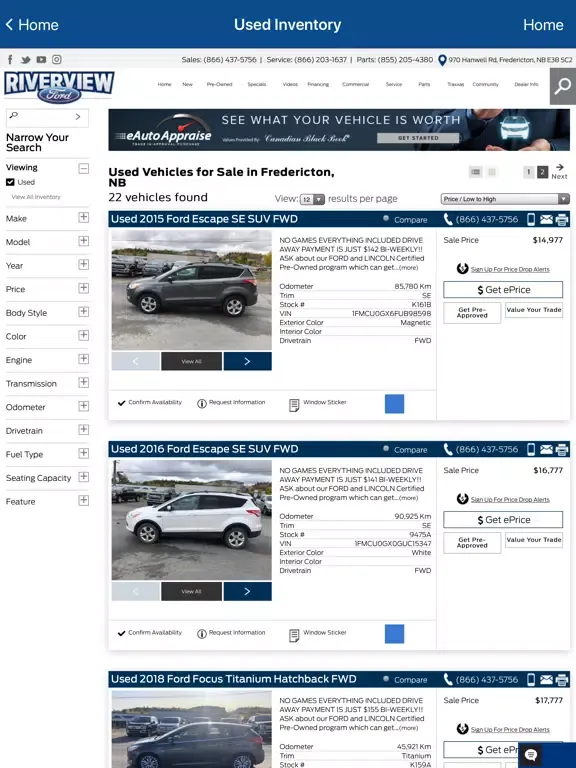This screenshot has height=768, width=576.
Task: Confirm Availability for 2016 Escape
Action: click(x=150, y=633)
